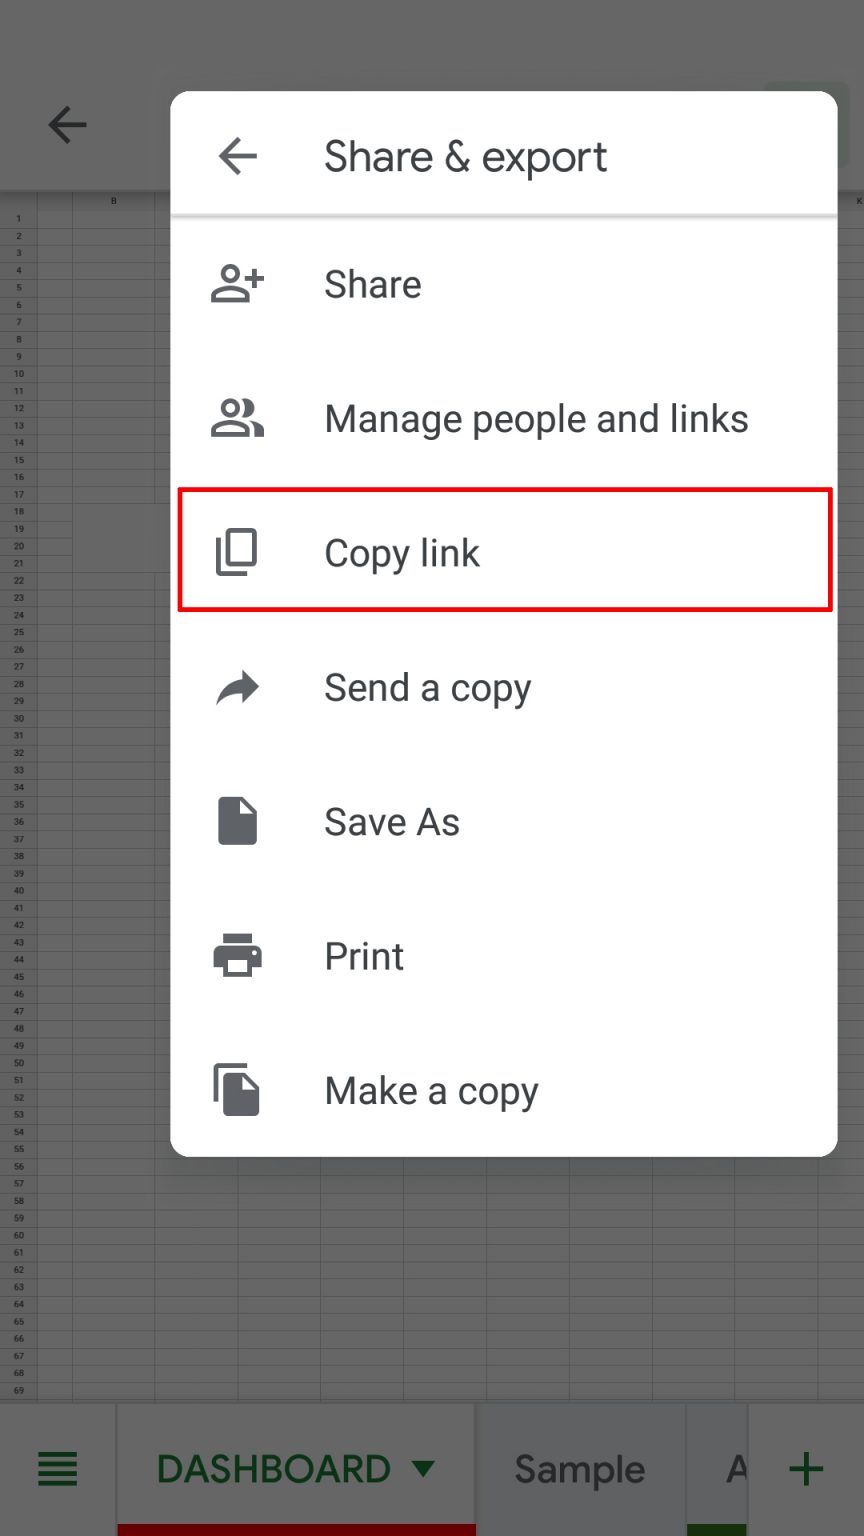
Task: Choose Send a copy from the menu
Action: click(x=428, y=687)
